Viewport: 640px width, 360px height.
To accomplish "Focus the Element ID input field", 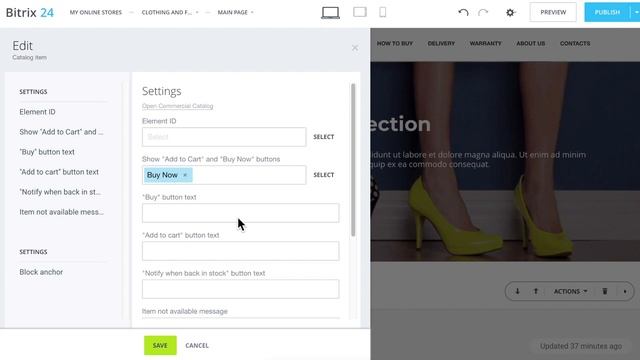I will tap(224, 137).
